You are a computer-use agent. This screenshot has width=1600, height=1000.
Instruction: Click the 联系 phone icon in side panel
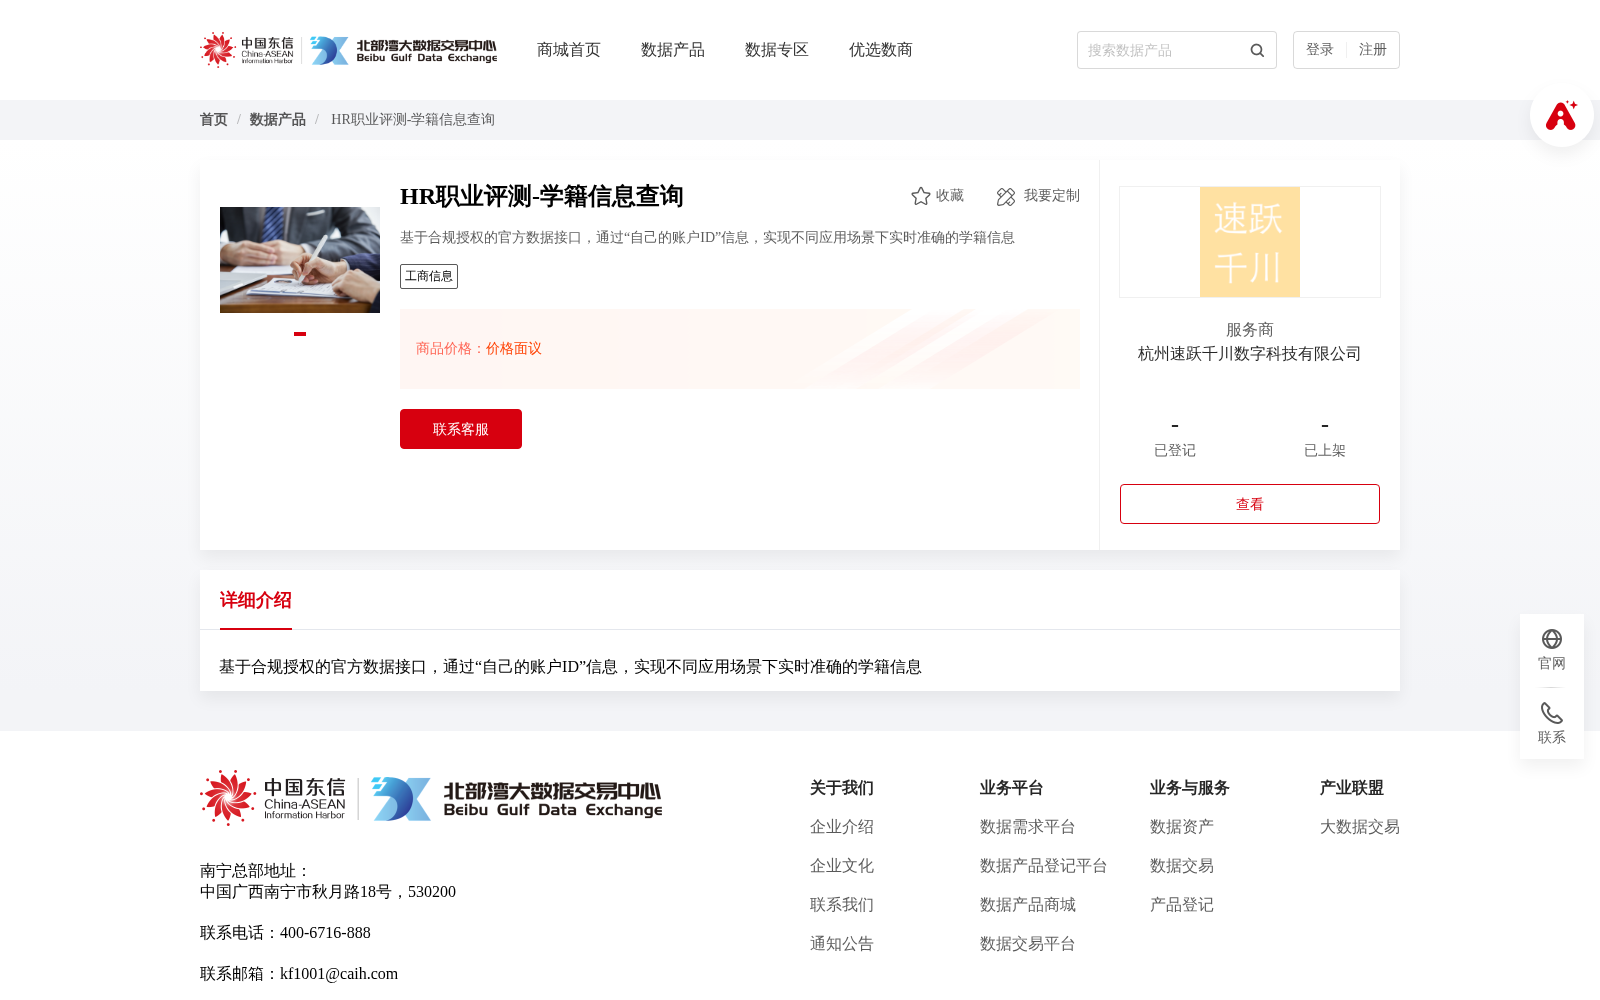coord(1552,713)
